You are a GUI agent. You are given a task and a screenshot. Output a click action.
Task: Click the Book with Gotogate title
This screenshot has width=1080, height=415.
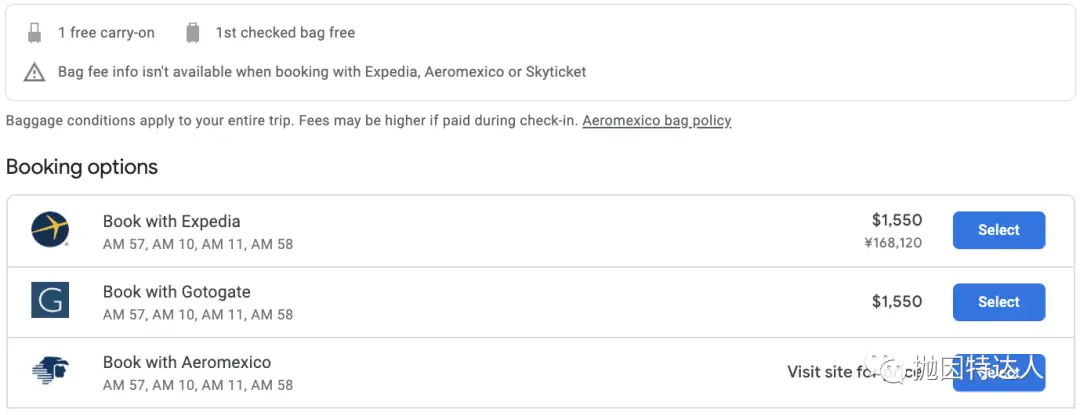pyautogui.click(x=176, y=292)
